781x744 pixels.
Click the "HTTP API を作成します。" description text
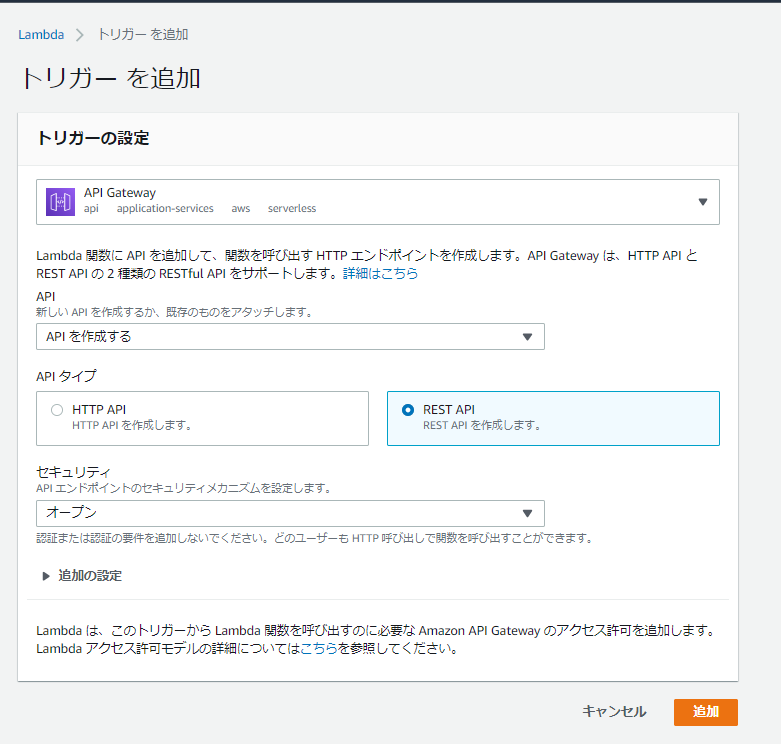(x=132, y=425)
